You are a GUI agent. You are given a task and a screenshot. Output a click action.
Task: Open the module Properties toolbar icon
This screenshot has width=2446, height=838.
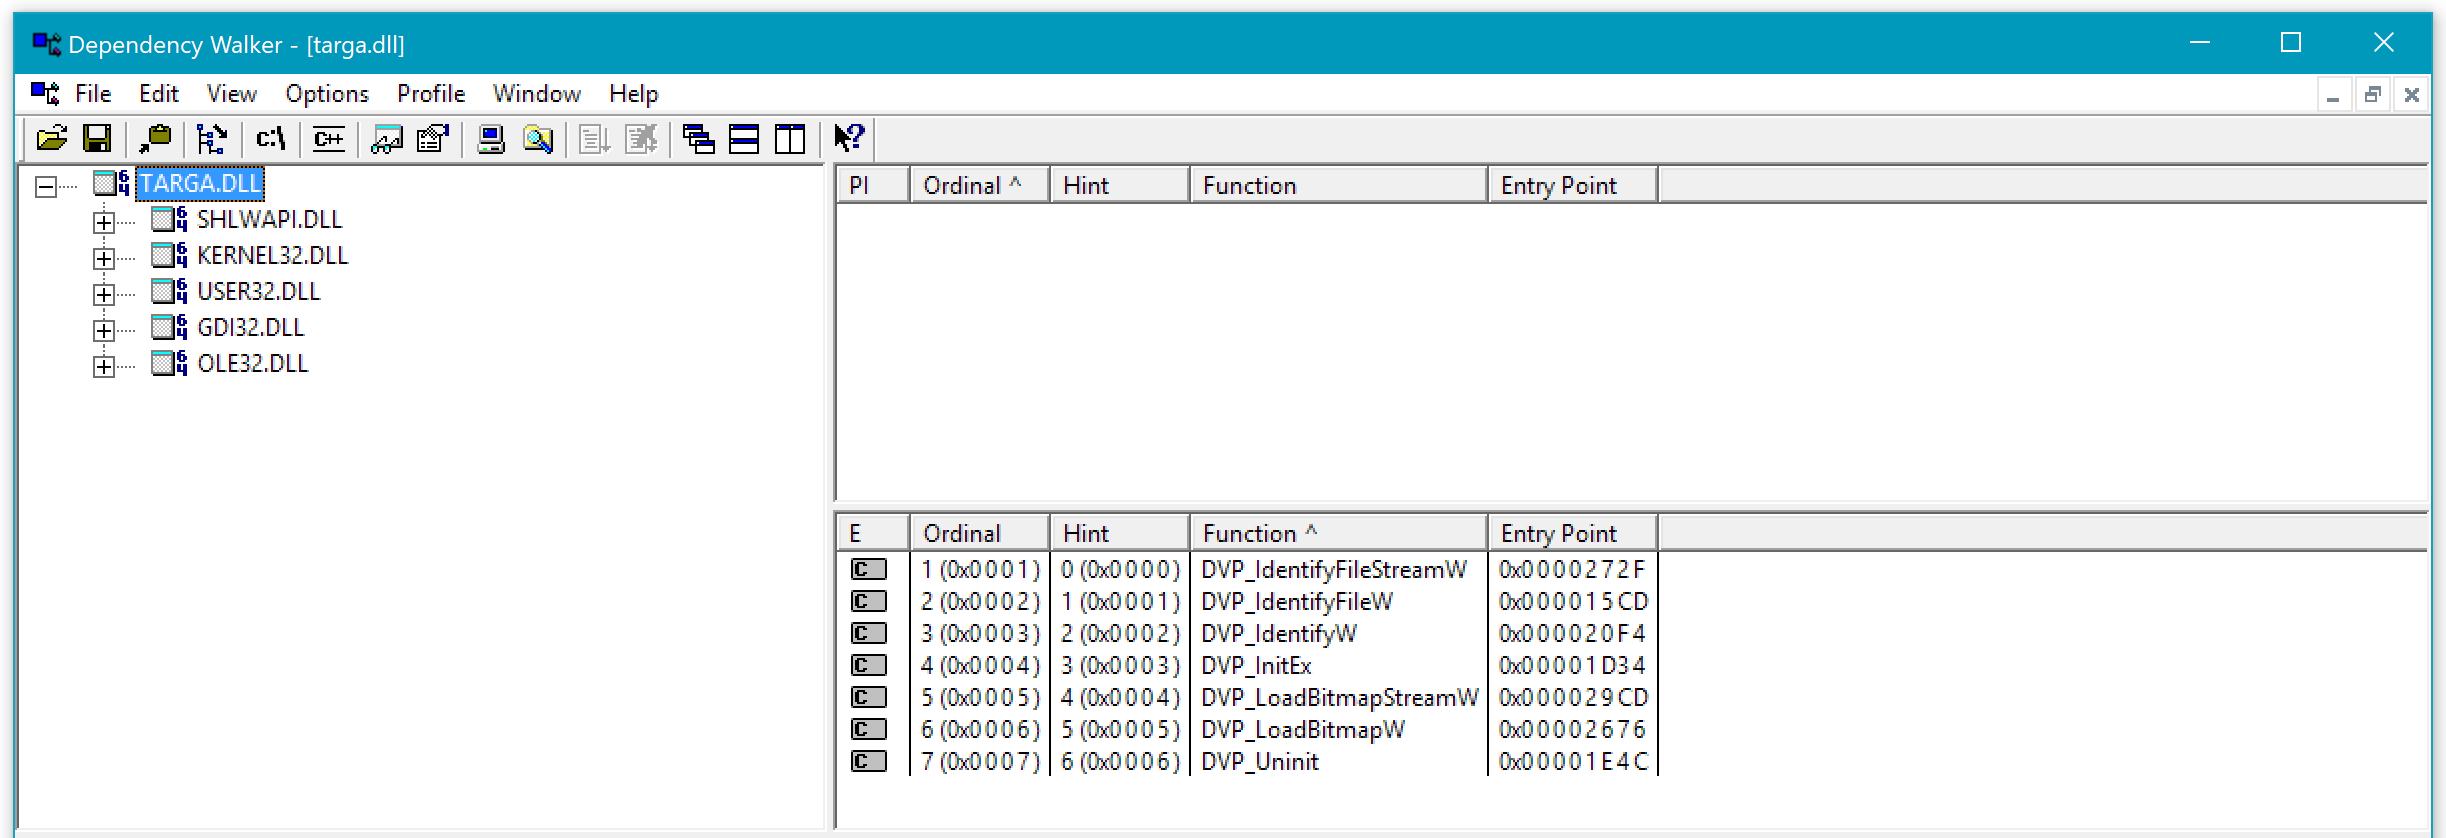[x=432, y=138]
